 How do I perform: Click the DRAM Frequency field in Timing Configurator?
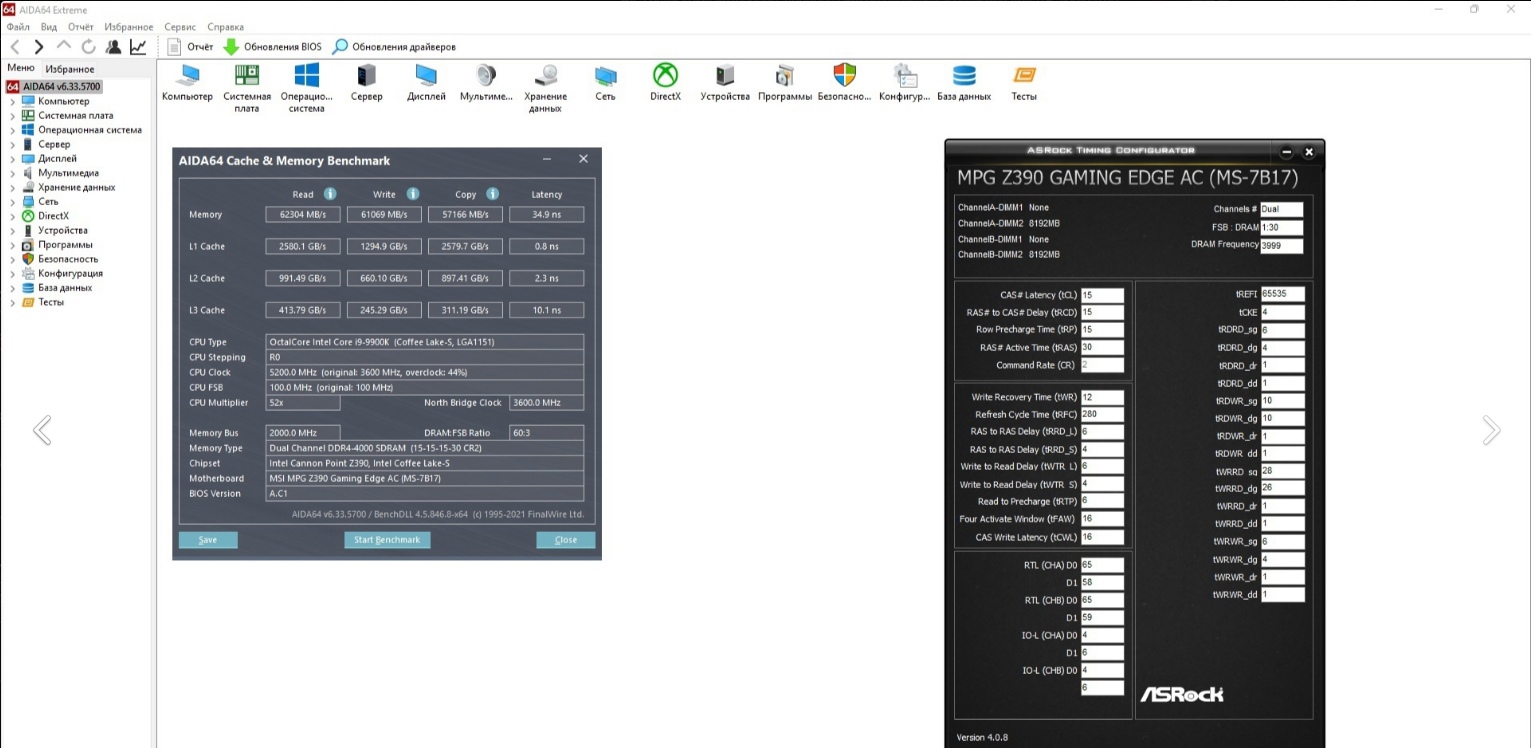tap(1282, 245)
